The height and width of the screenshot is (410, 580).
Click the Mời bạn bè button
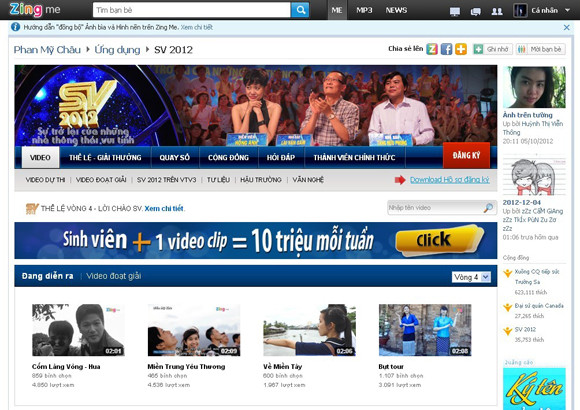coord(540,49)
